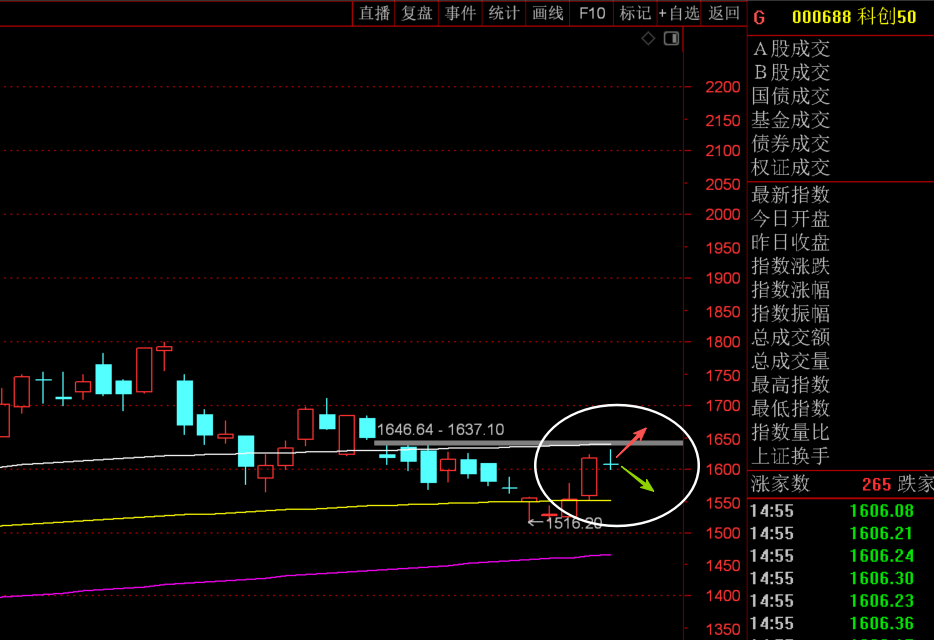934x640 pixels.
Task: Click the 最高指数 label
Action: click(790, 385)
